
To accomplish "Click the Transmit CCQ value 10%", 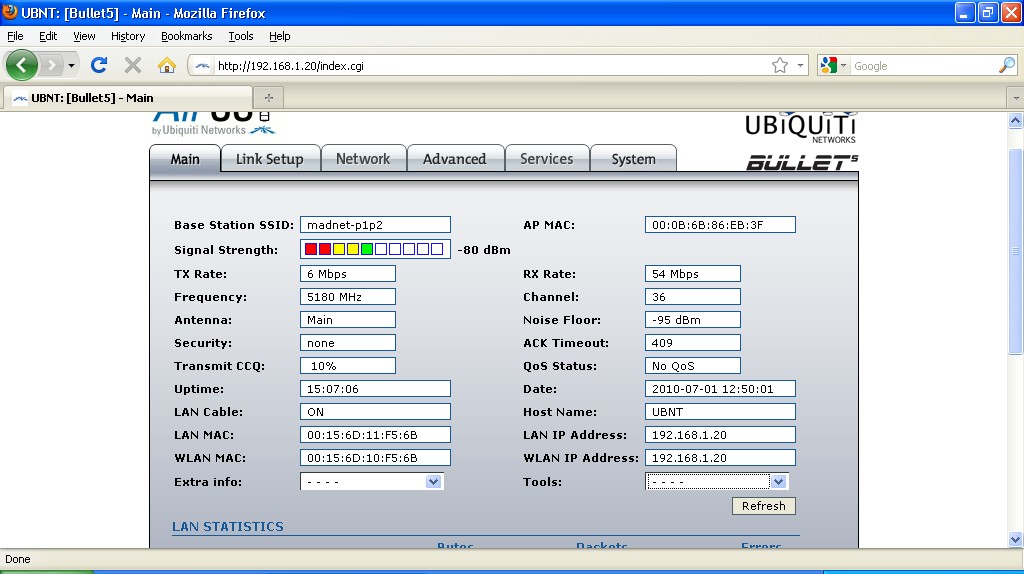I will [347, 366].
